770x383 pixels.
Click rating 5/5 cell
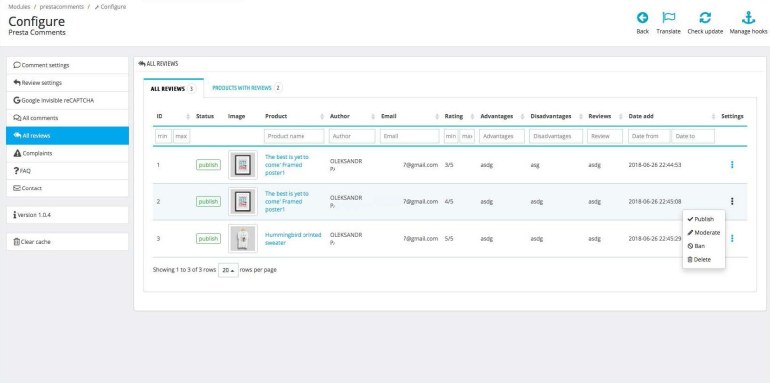coord(449,239)
